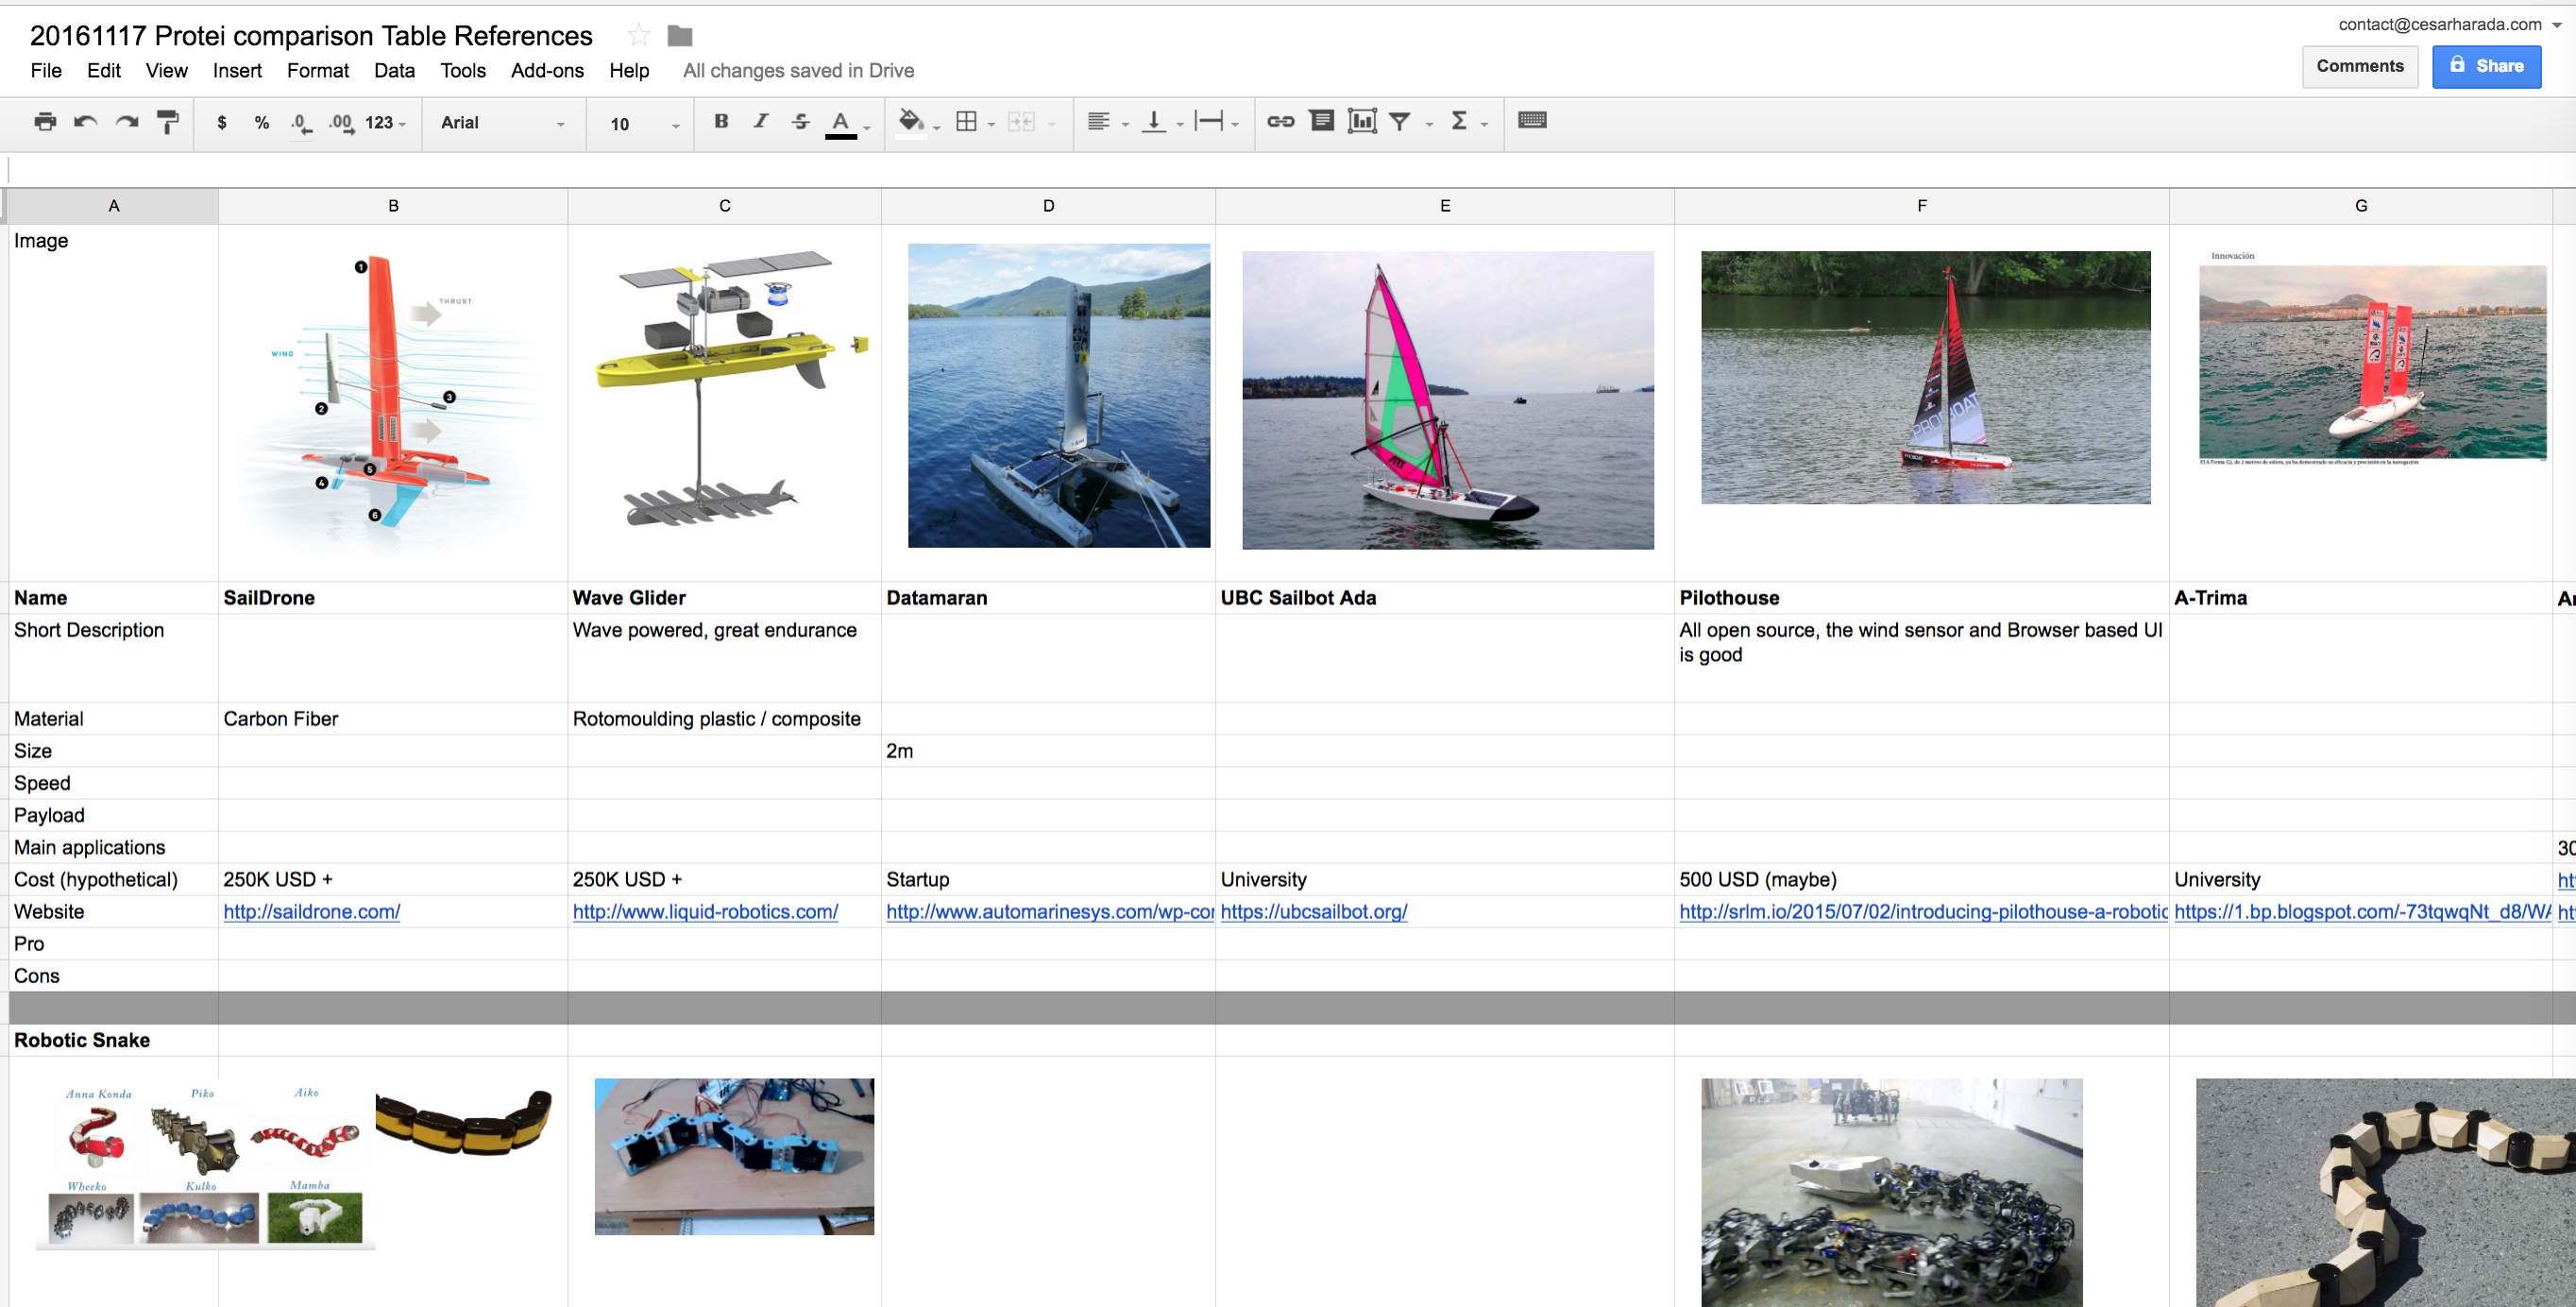The width and height of the screenshot is (2576, 1307).
Task: Click the move-to-folder icon
Action: tap(680, 36)
